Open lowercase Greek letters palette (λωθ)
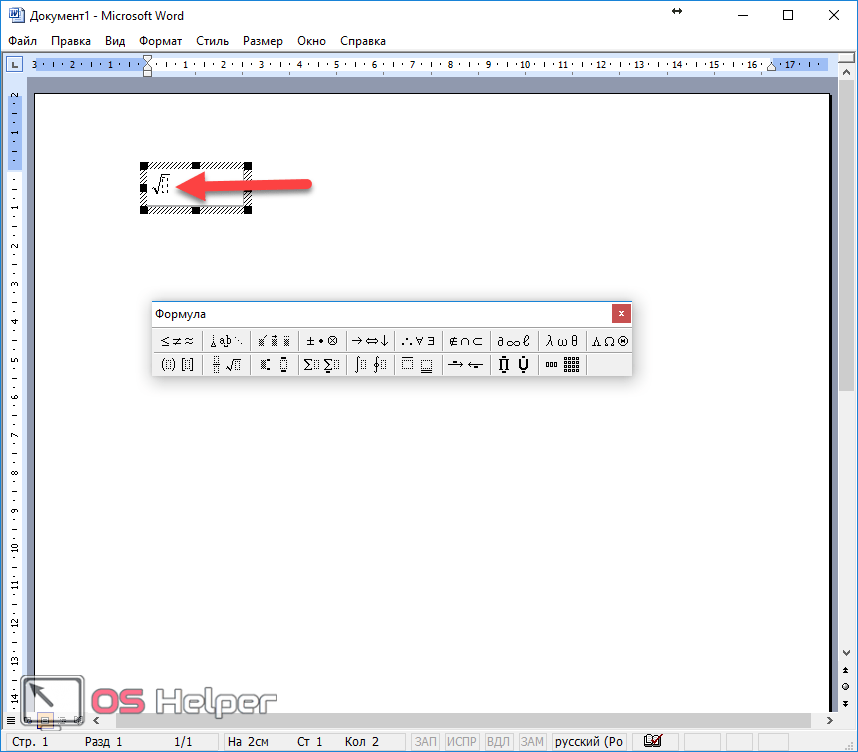This screenshot has width=858, height=752. [x=562, y=341]
